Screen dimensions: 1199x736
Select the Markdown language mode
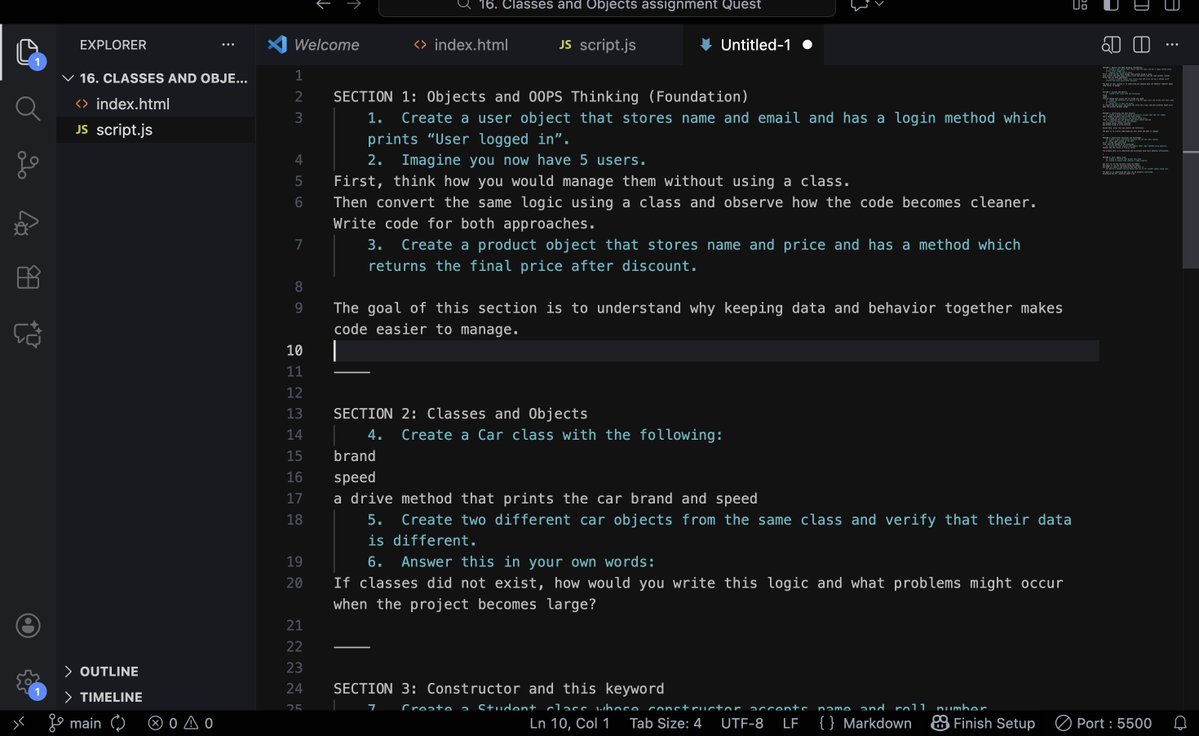(x=865, y=723)
